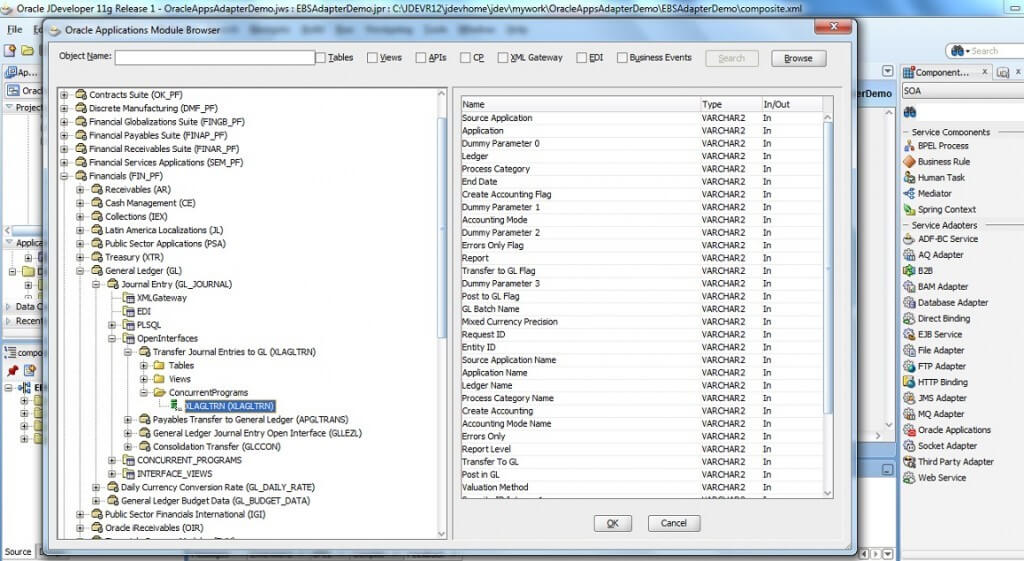Check the XML Gateway checkbox
Screen dimensions: 1024x561
click(x=503, y=58)
